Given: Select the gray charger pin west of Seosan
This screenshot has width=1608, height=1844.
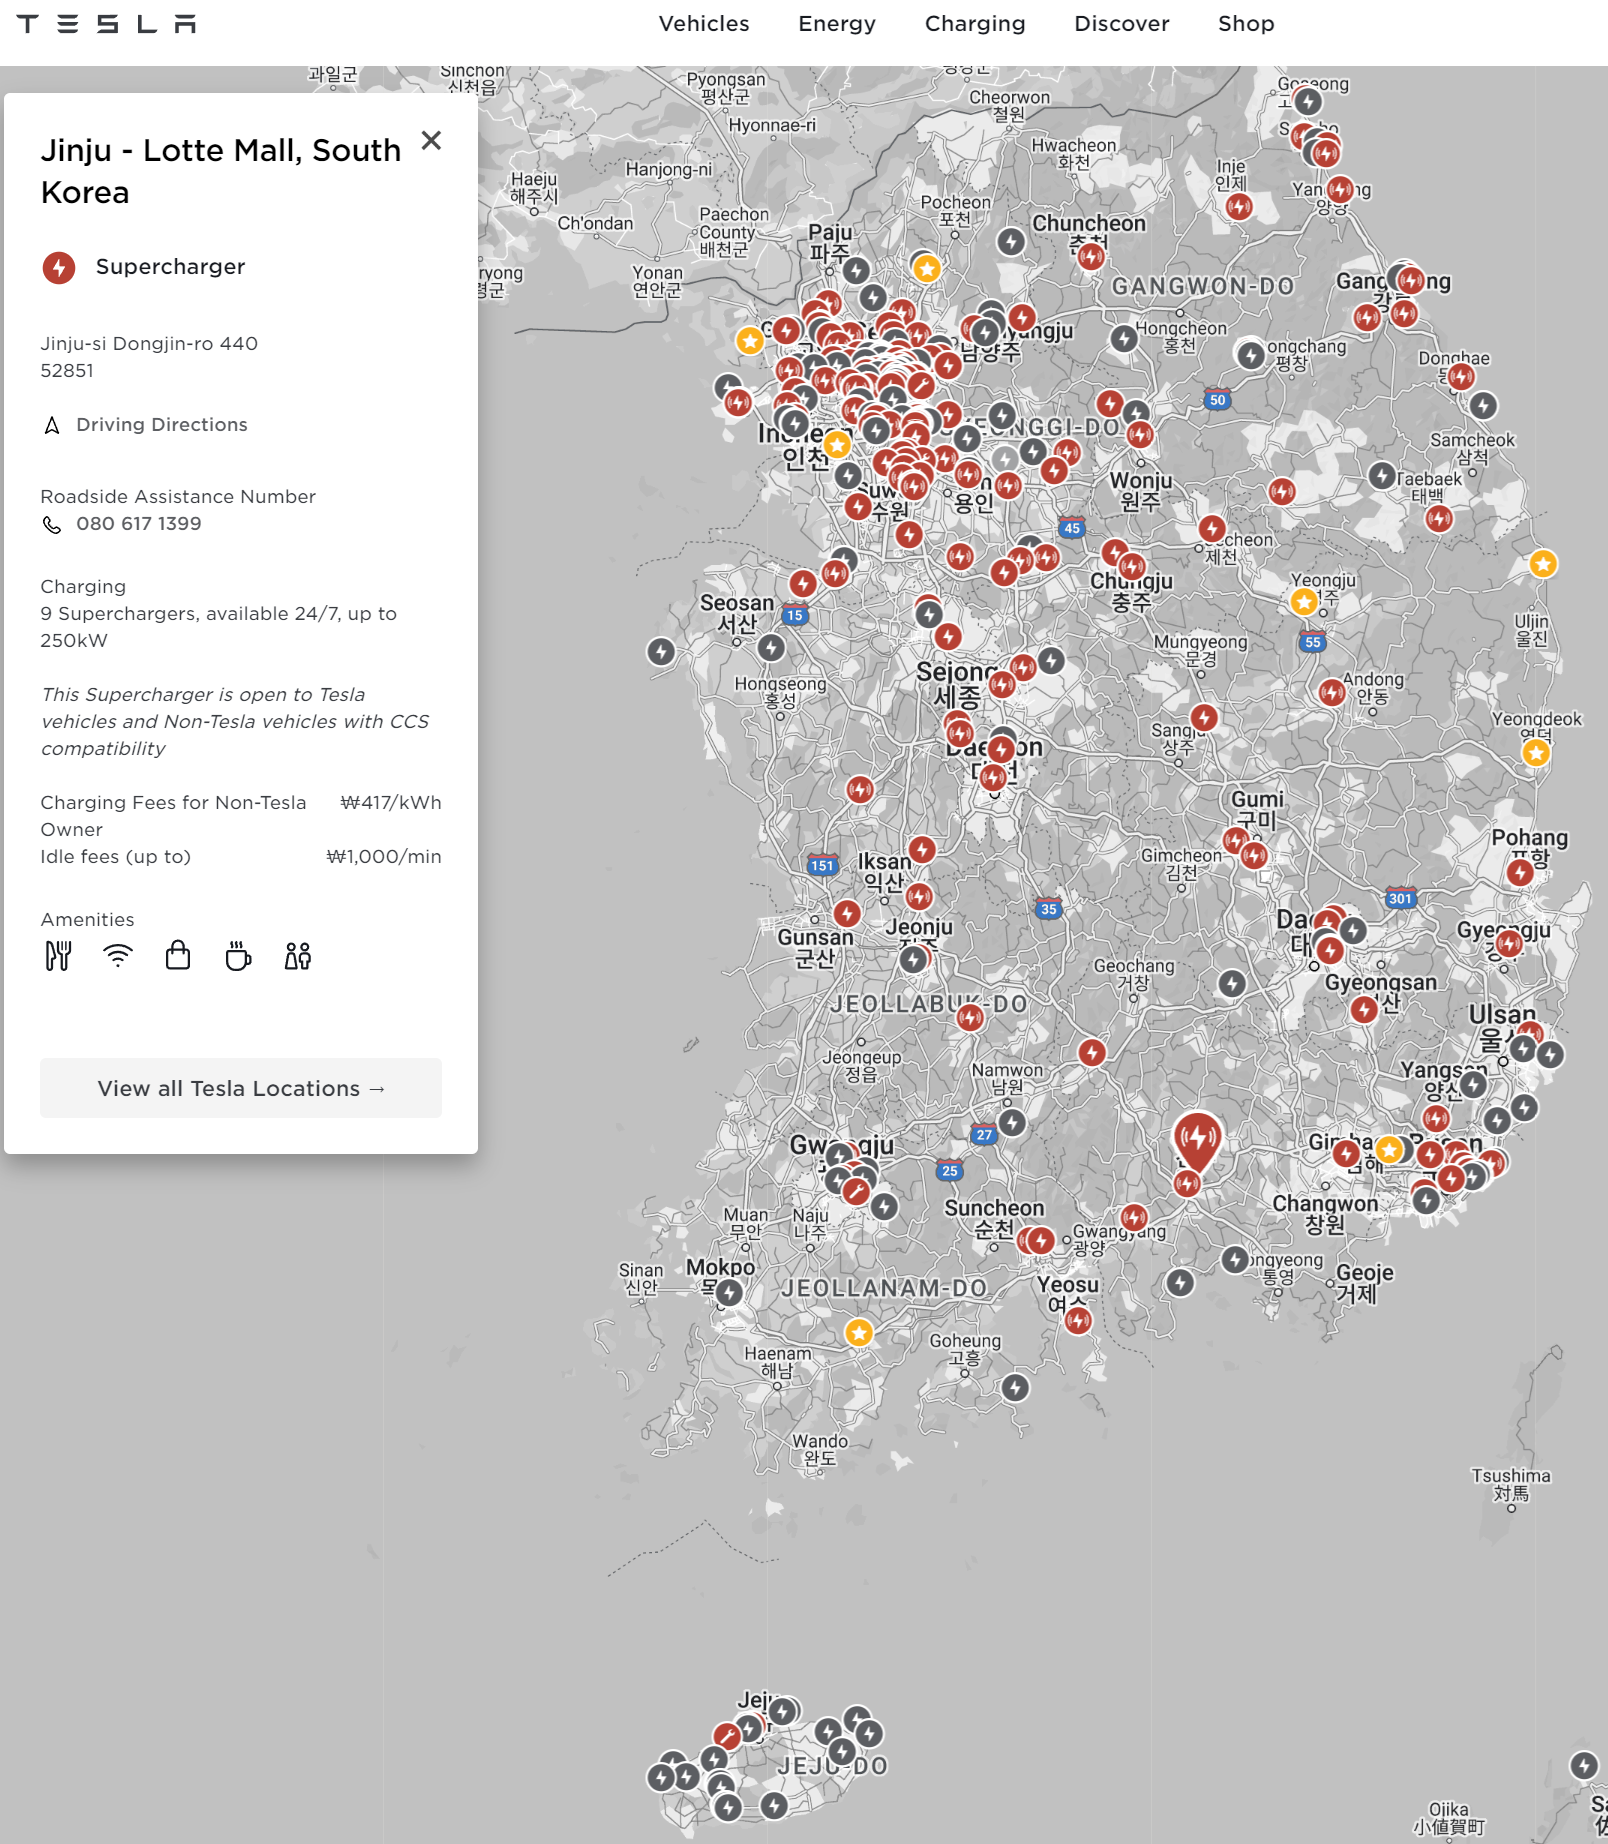Looking at the screenshot, I should [661, 652].
